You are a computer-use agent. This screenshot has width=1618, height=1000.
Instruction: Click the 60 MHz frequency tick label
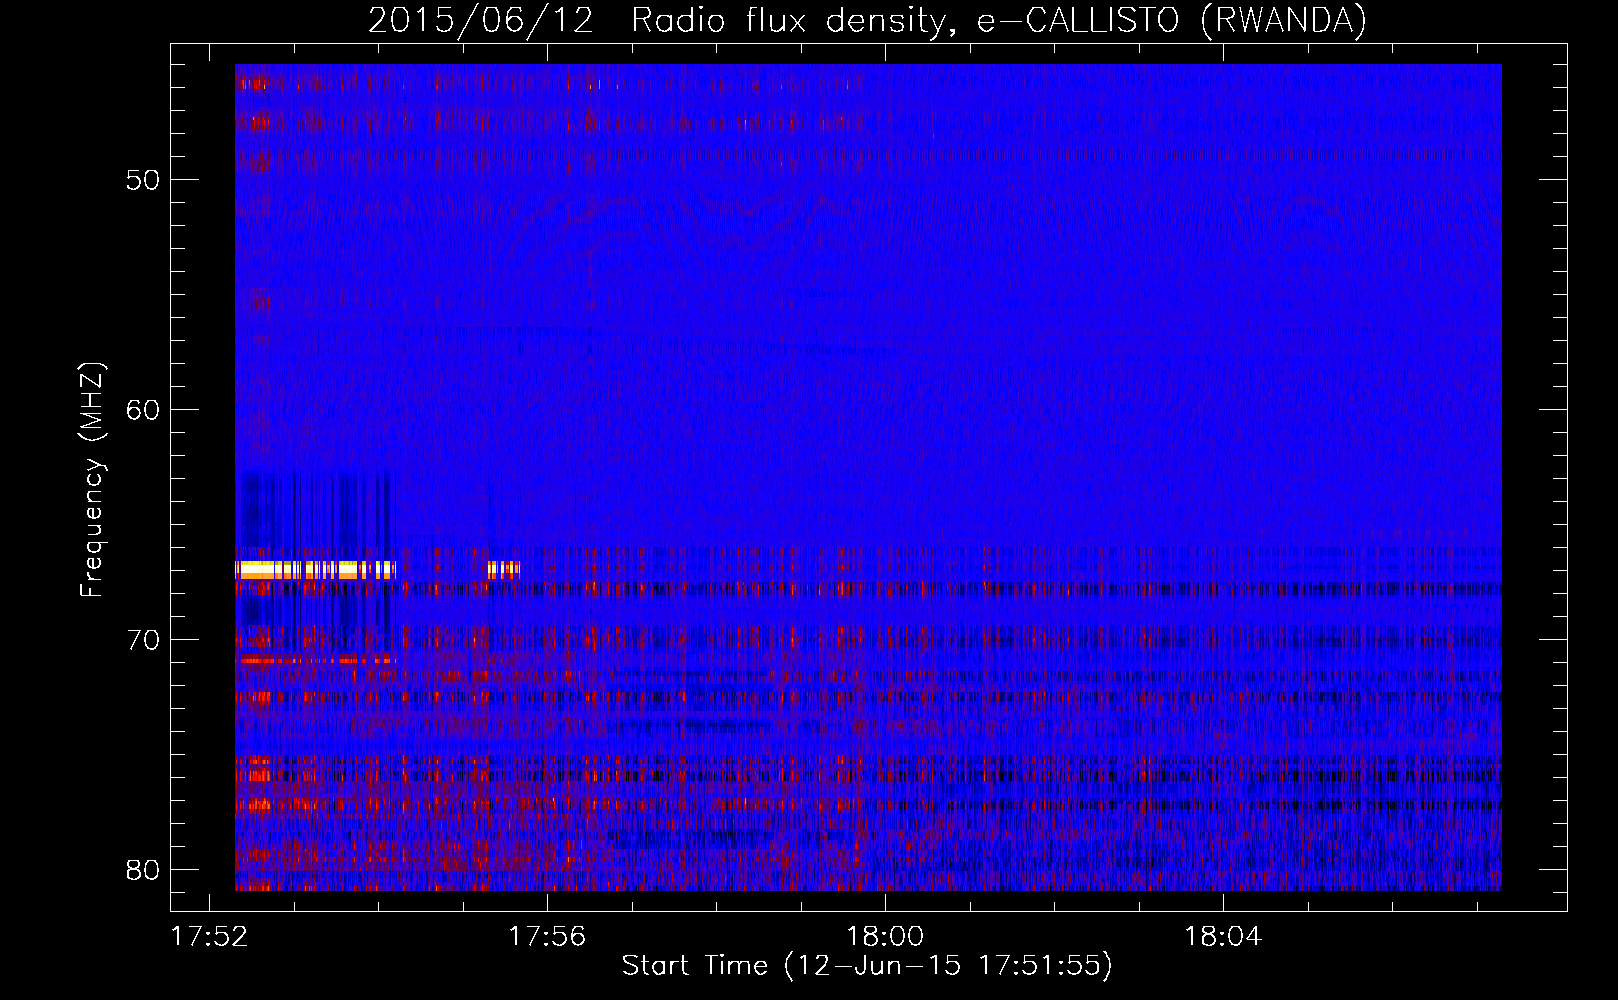click(143, 410)
